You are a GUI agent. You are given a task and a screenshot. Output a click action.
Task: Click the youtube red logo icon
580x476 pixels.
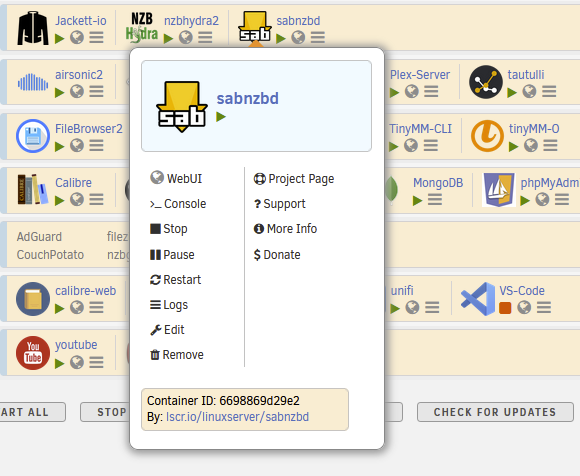(33, 353)
